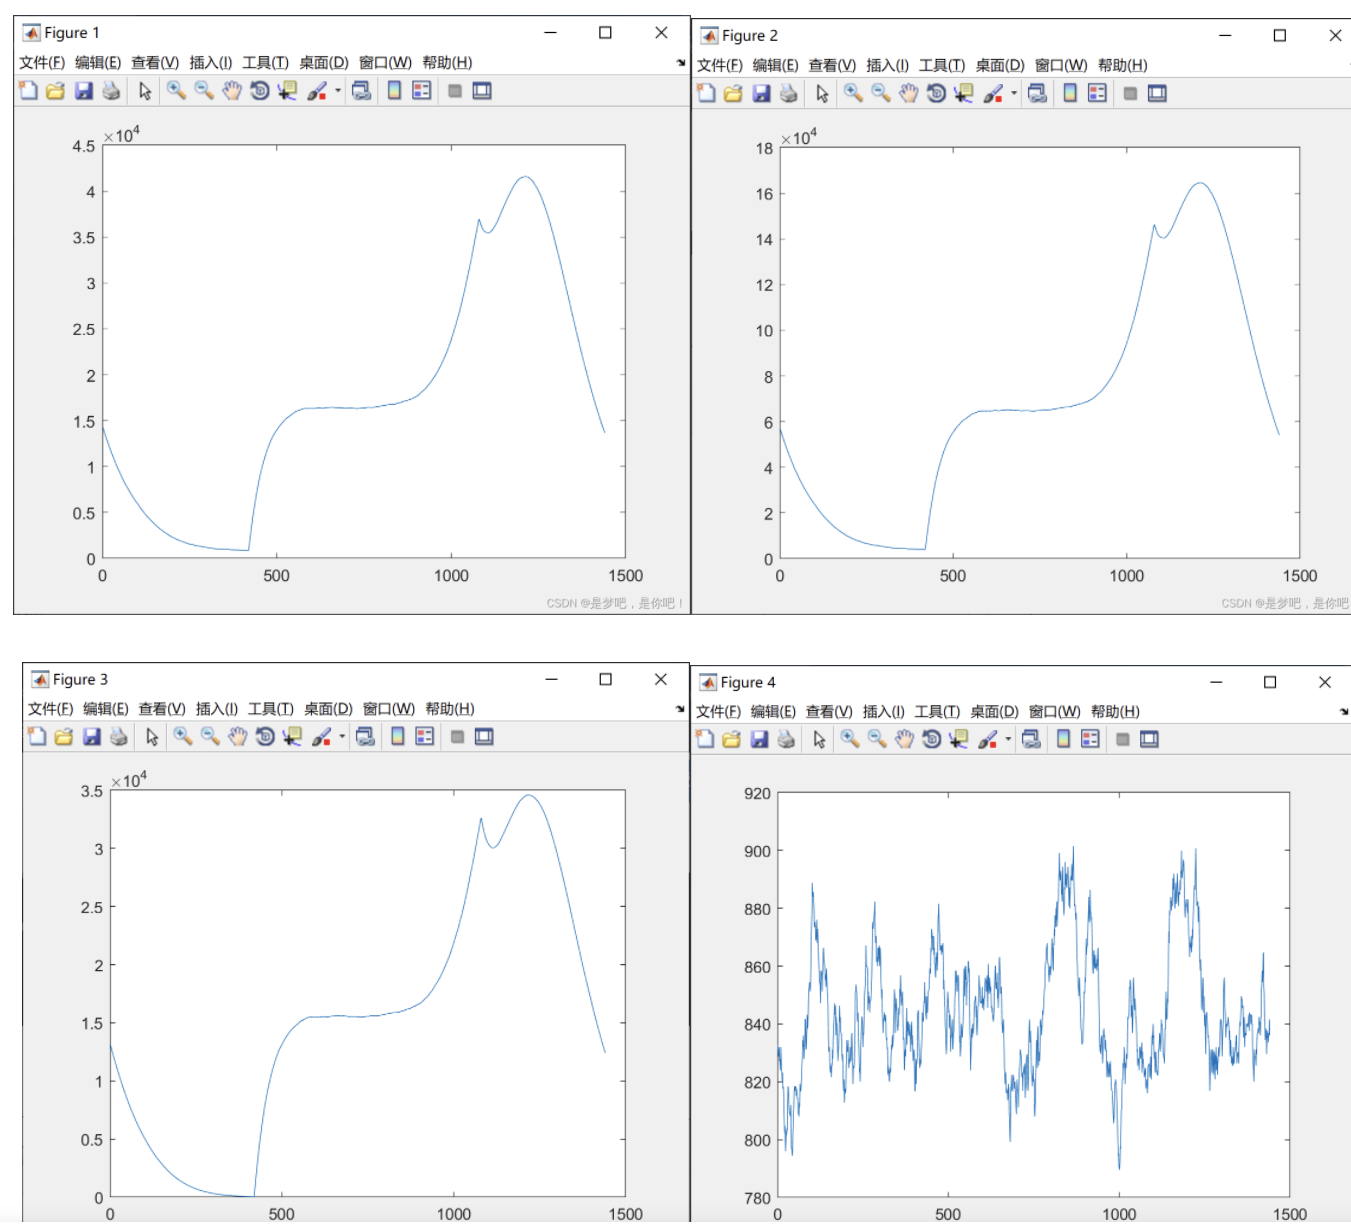Click the Figure 3 window title text
Viewport: 1351px width, 1225px height.
(80, 680)
